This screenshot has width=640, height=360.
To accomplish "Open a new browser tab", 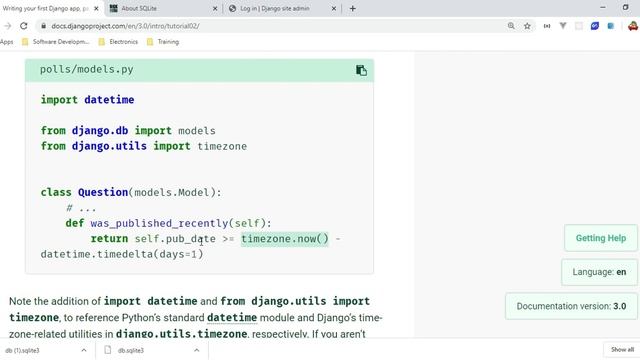I will (353, 8).
